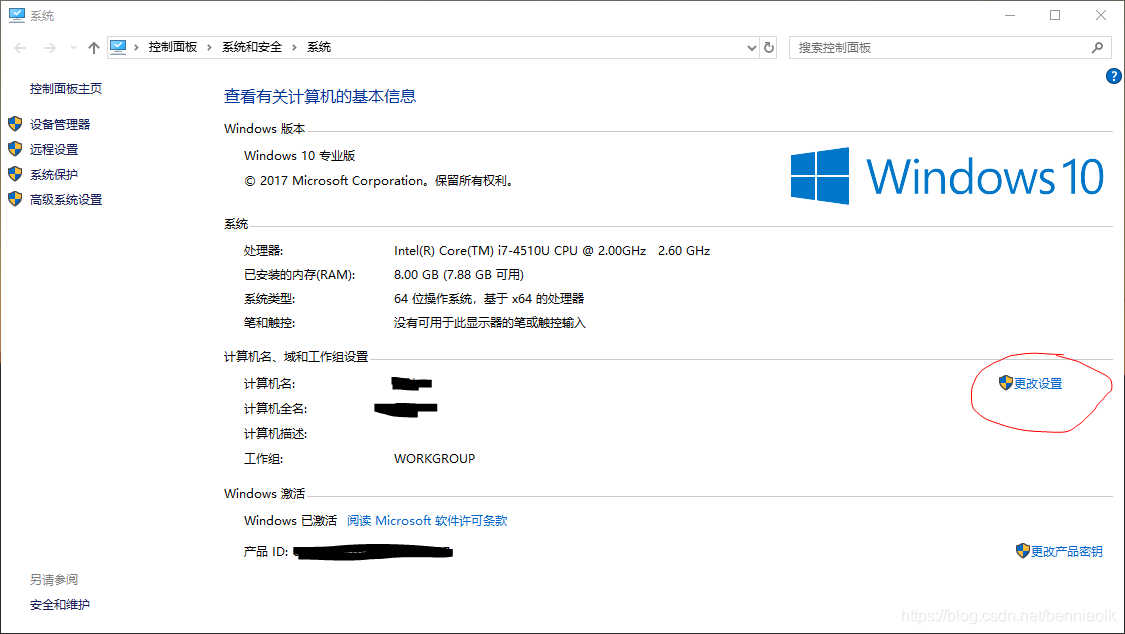Open Help with the blue question icon
The width and height of the screenshot is (1125, 634).
1114,76
